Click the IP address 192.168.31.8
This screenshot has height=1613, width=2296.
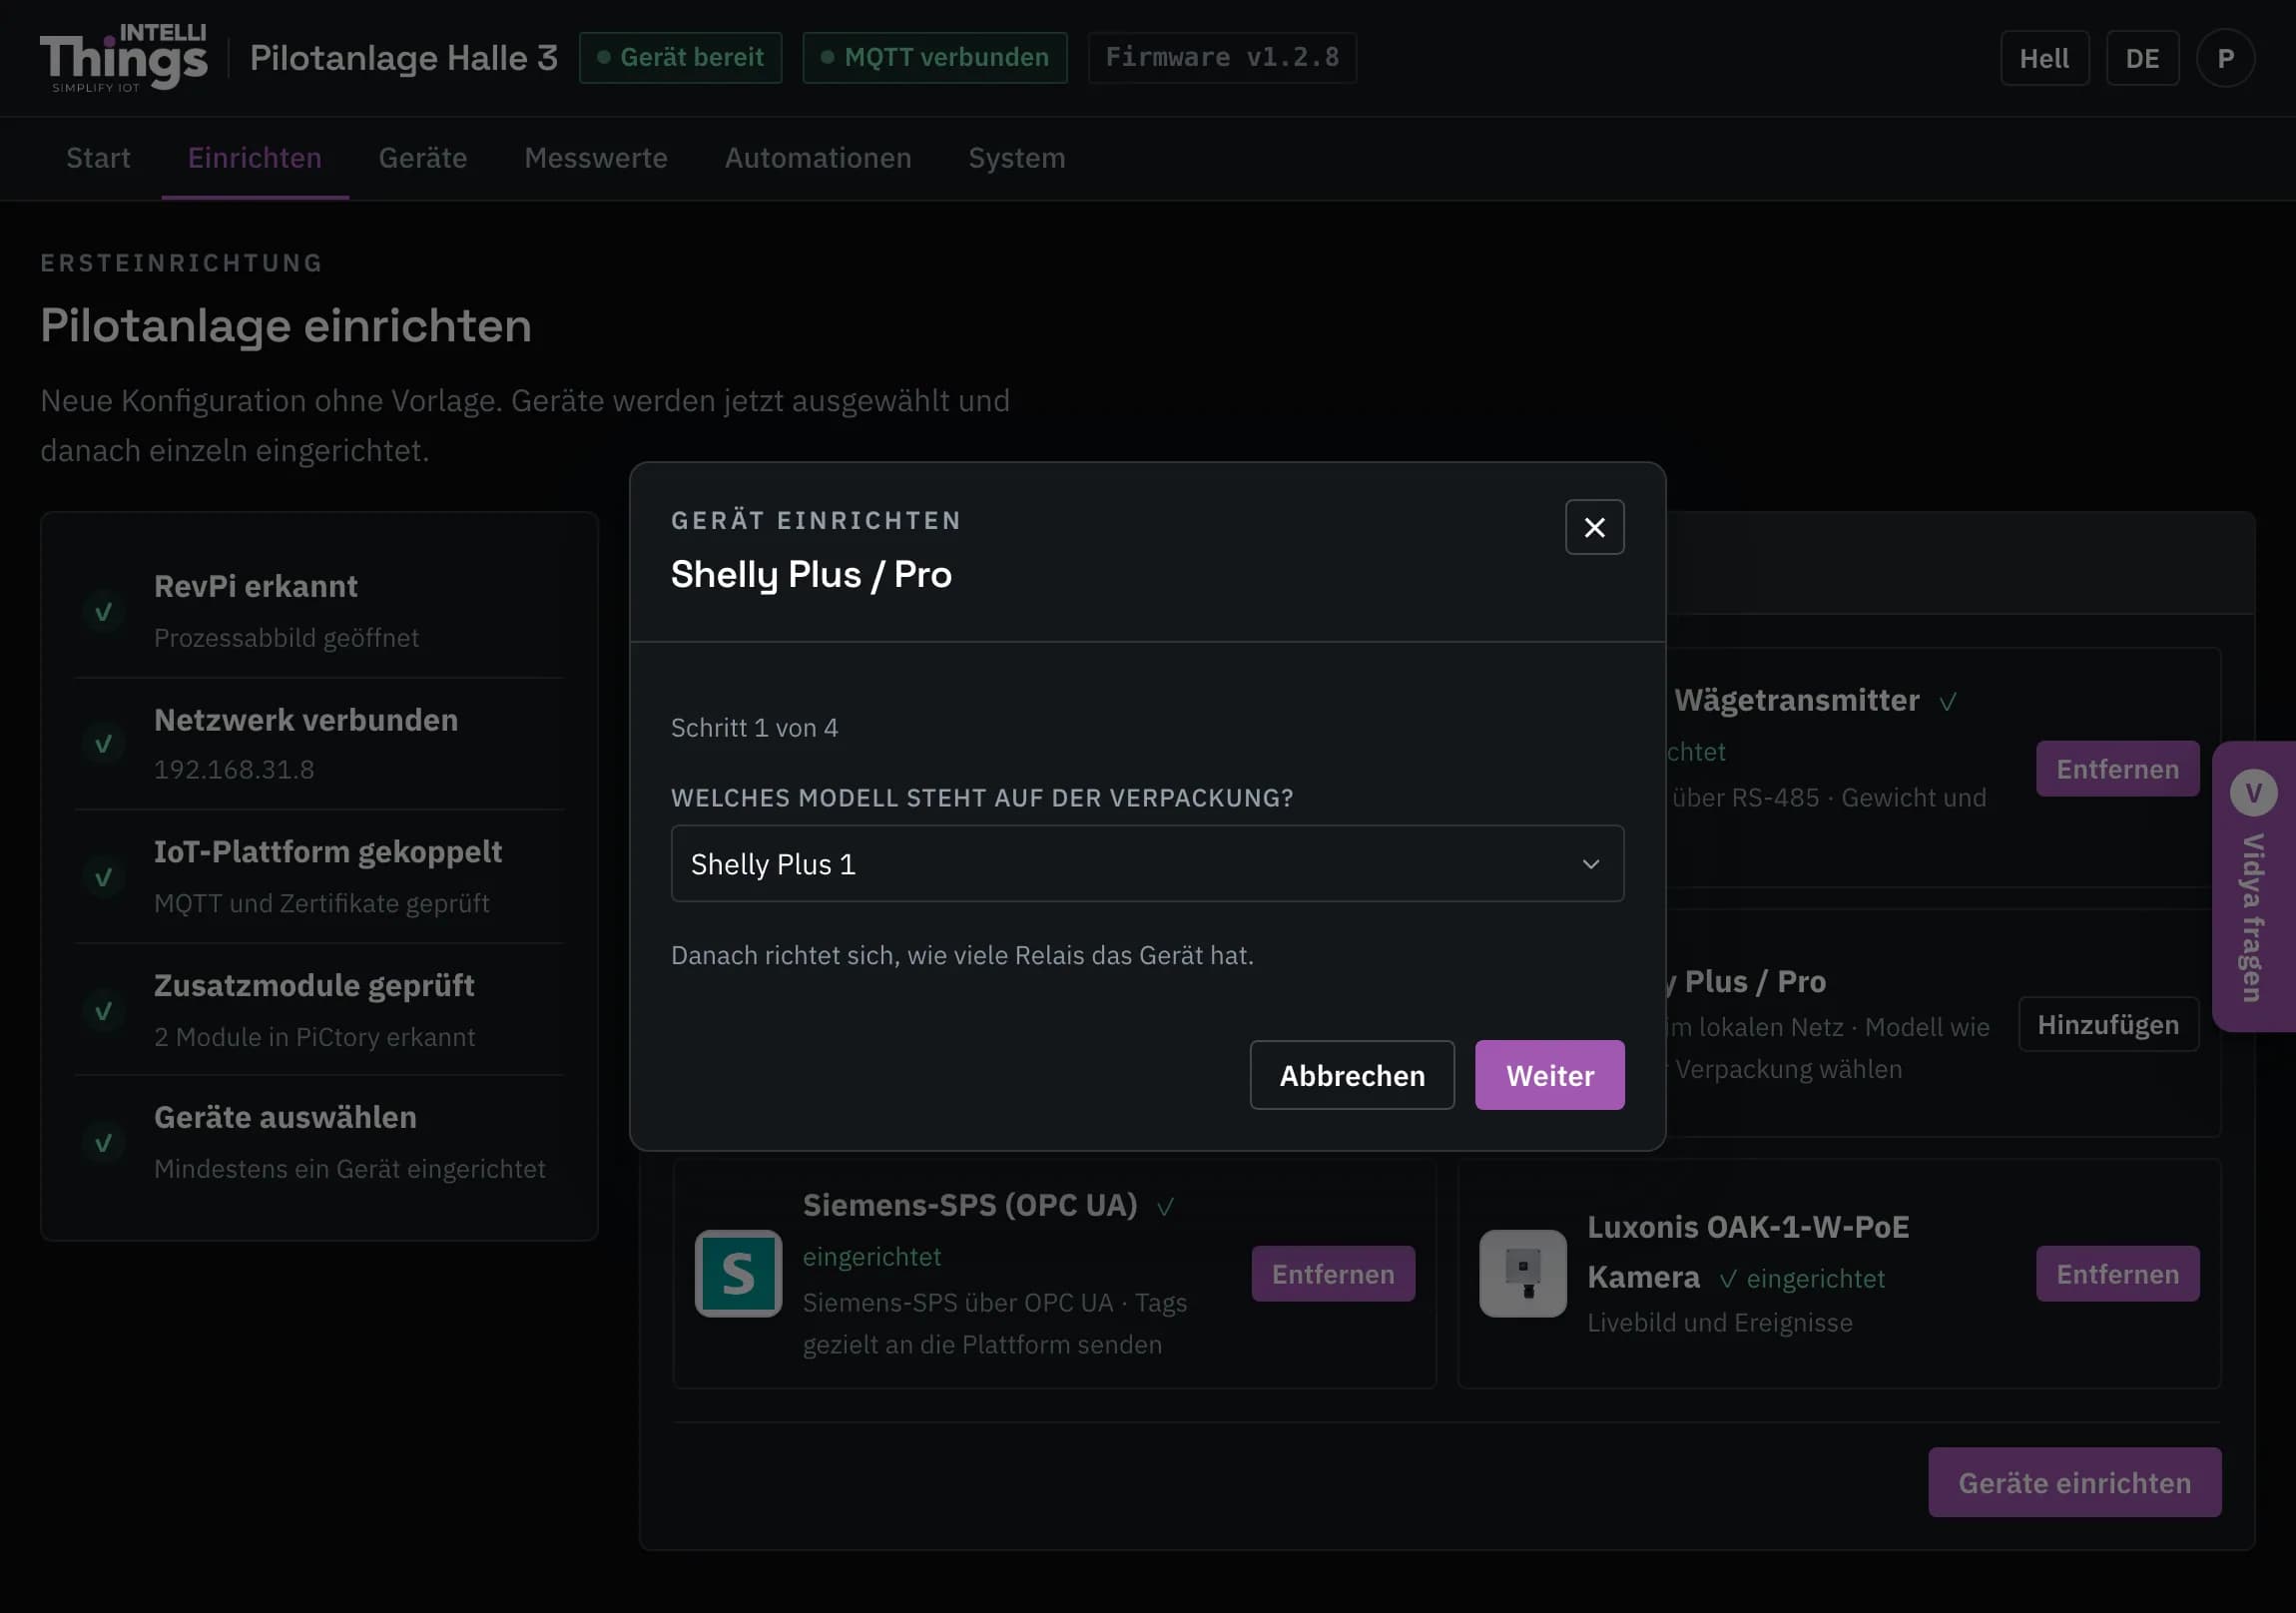pos(234,769)
